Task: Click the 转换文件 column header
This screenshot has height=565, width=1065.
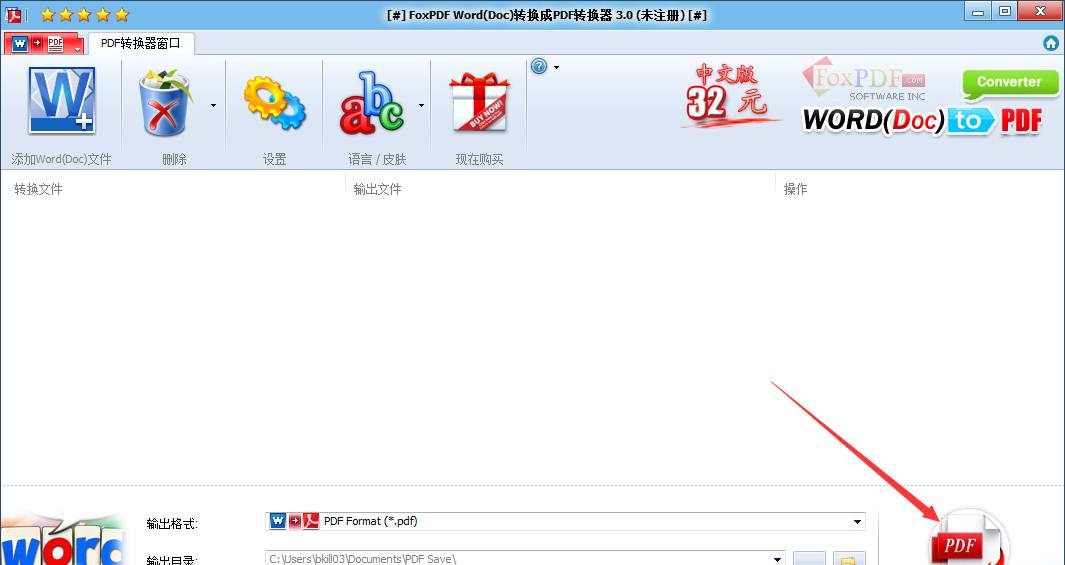Action: pos(39,189)
